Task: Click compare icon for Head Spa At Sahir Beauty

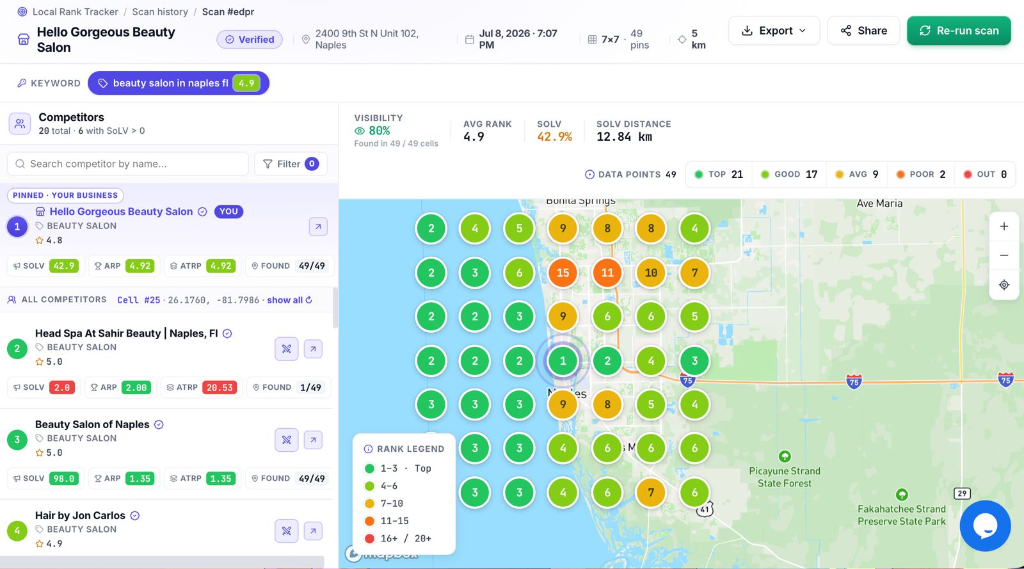Action: coord(286,349)
